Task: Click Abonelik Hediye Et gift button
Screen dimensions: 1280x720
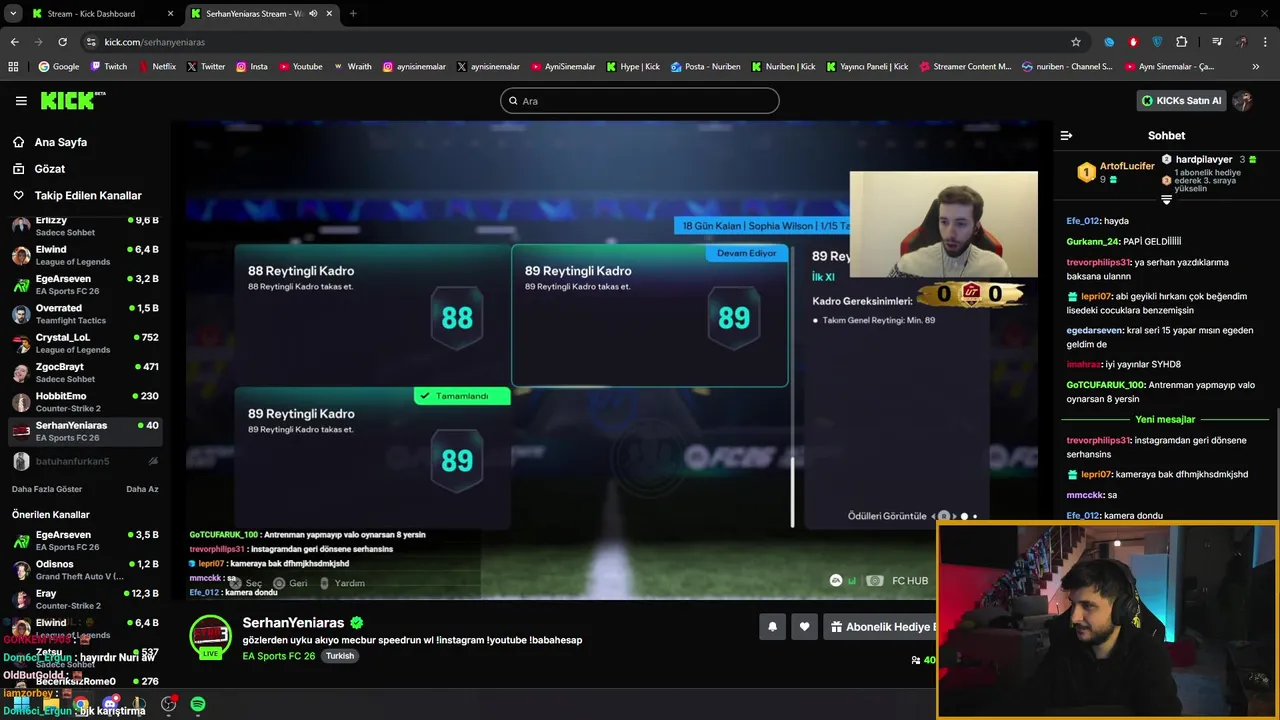Action: (883, 627)
